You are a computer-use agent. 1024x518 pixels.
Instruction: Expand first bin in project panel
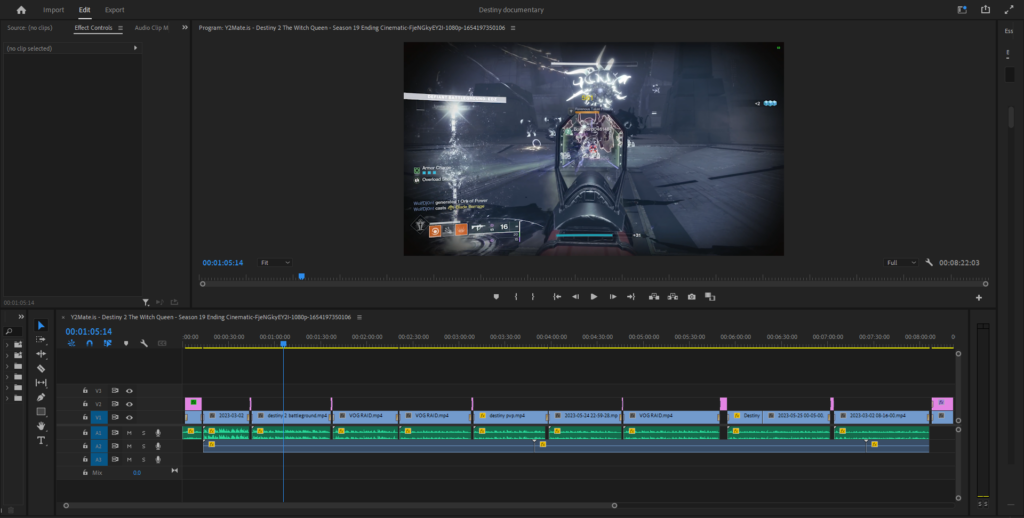(x=7, y=344)
